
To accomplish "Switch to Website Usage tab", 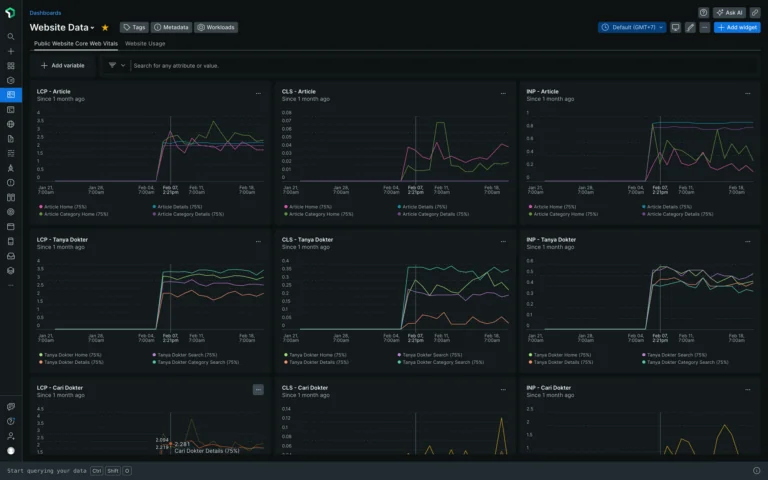I will click(x=145, y=44).
